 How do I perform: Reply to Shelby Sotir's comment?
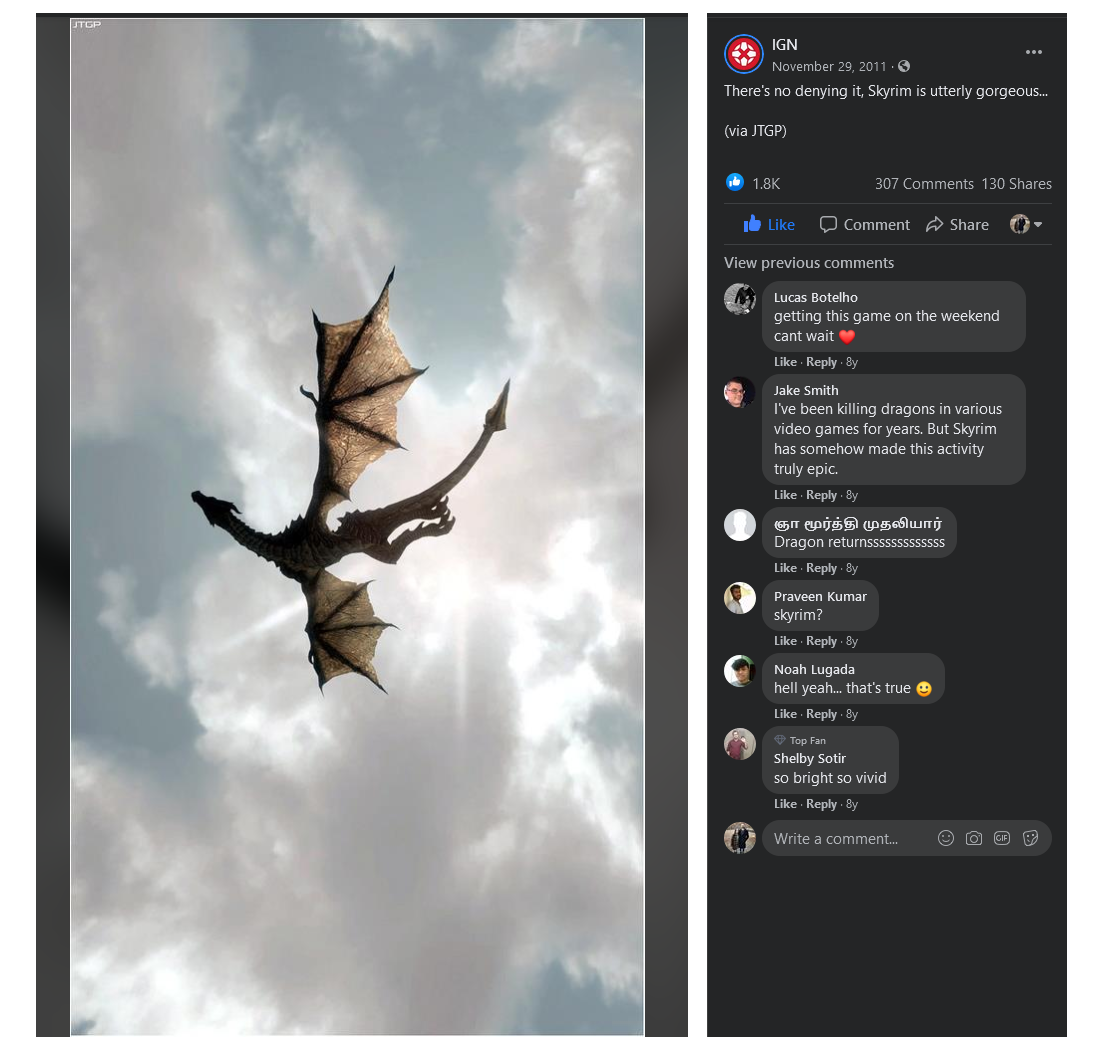[821, 803]
